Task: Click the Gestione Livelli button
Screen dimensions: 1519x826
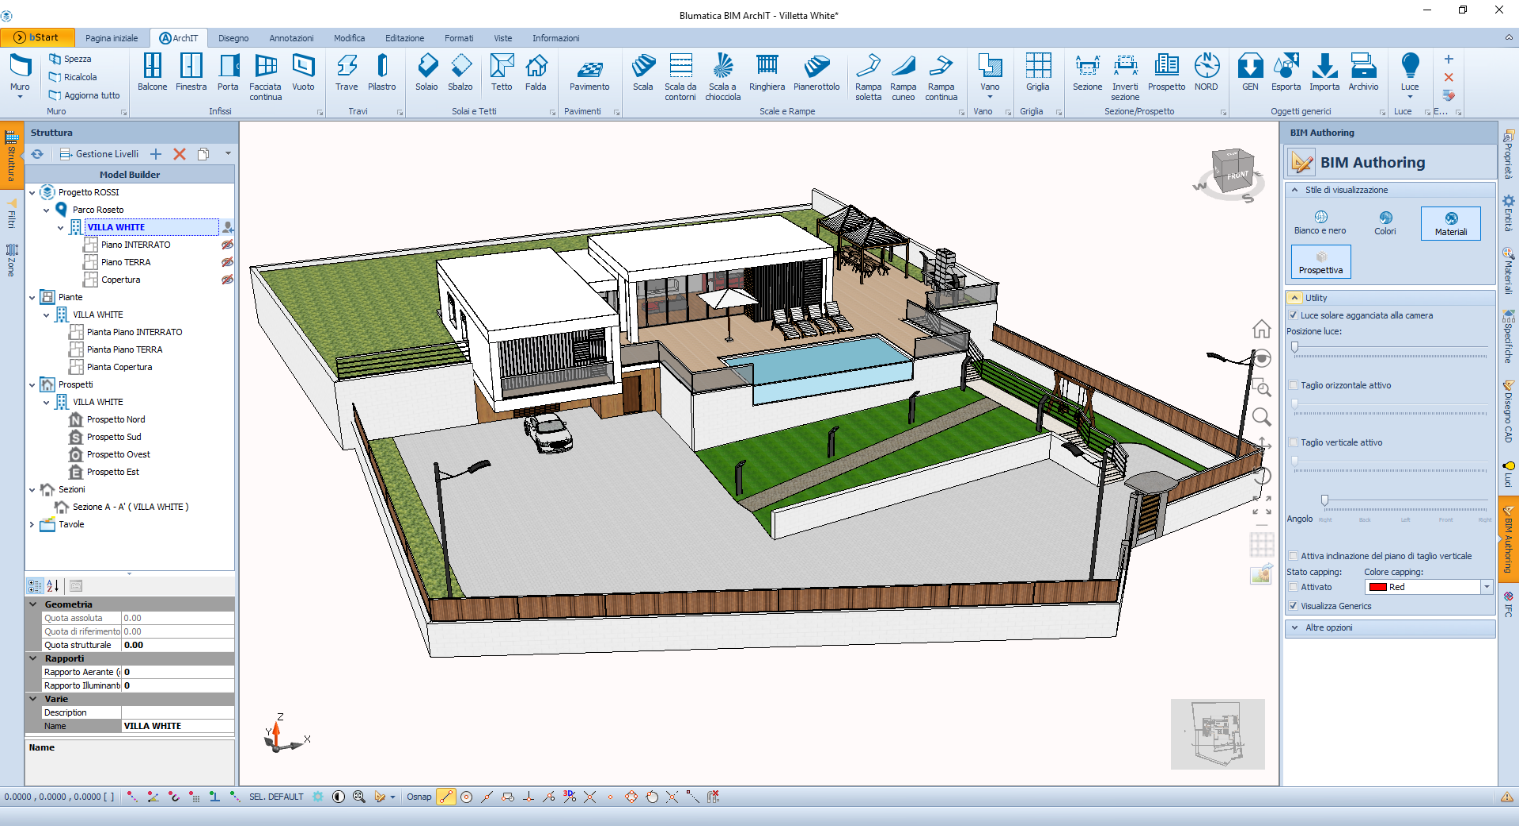Action: pyautogui.click(x=99, y=154)
